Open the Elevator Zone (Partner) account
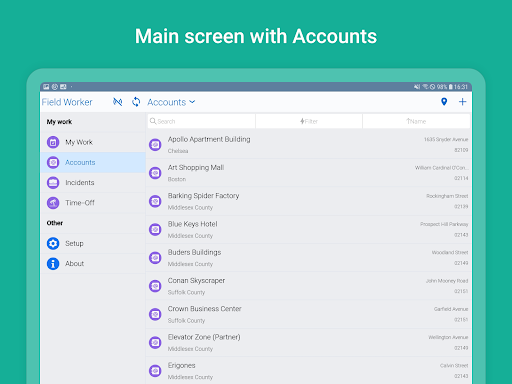This screenshot has height=384, width=512. click(309, 342)
